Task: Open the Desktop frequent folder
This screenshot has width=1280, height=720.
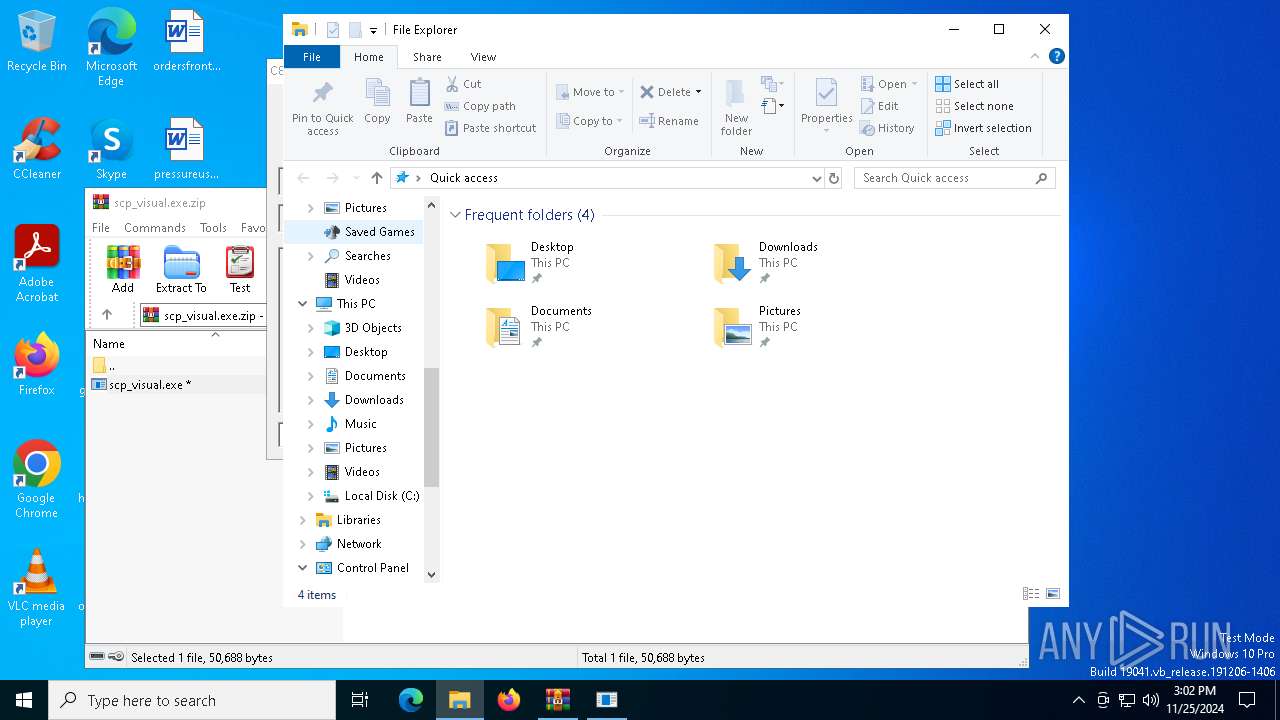Action: pyautogui.click(x=530, y=263)
